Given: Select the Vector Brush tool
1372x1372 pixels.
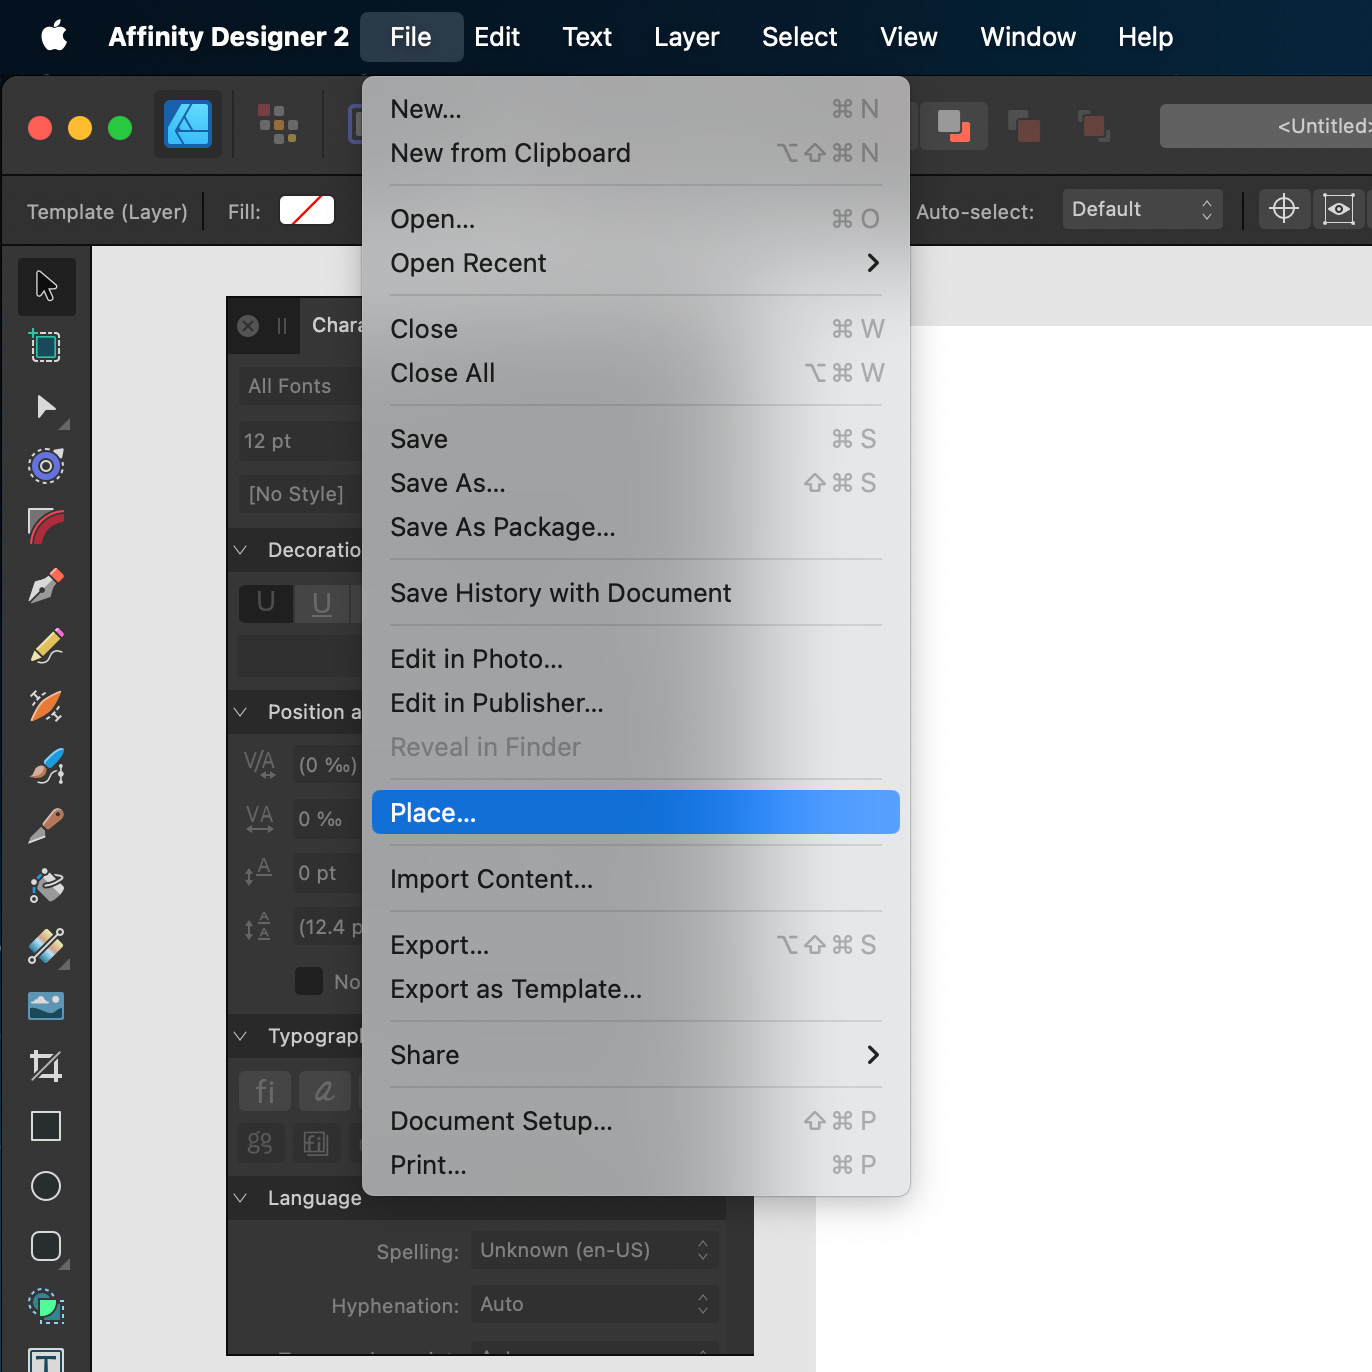Looking at the screenshot, I should point(46,766).
